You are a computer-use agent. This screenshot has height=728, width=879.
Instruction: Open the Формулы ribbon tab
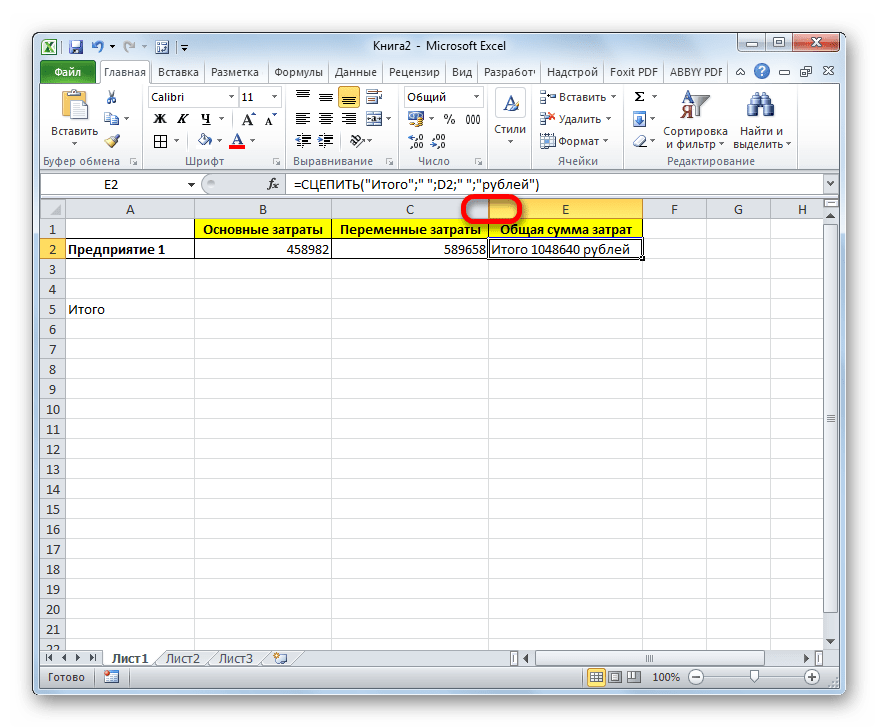click(x=297, y=72)
